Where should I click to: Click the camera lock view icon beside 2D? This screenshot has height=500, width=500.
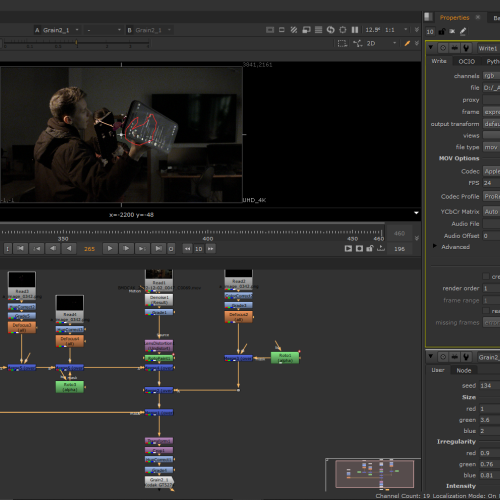coord(358,43)
